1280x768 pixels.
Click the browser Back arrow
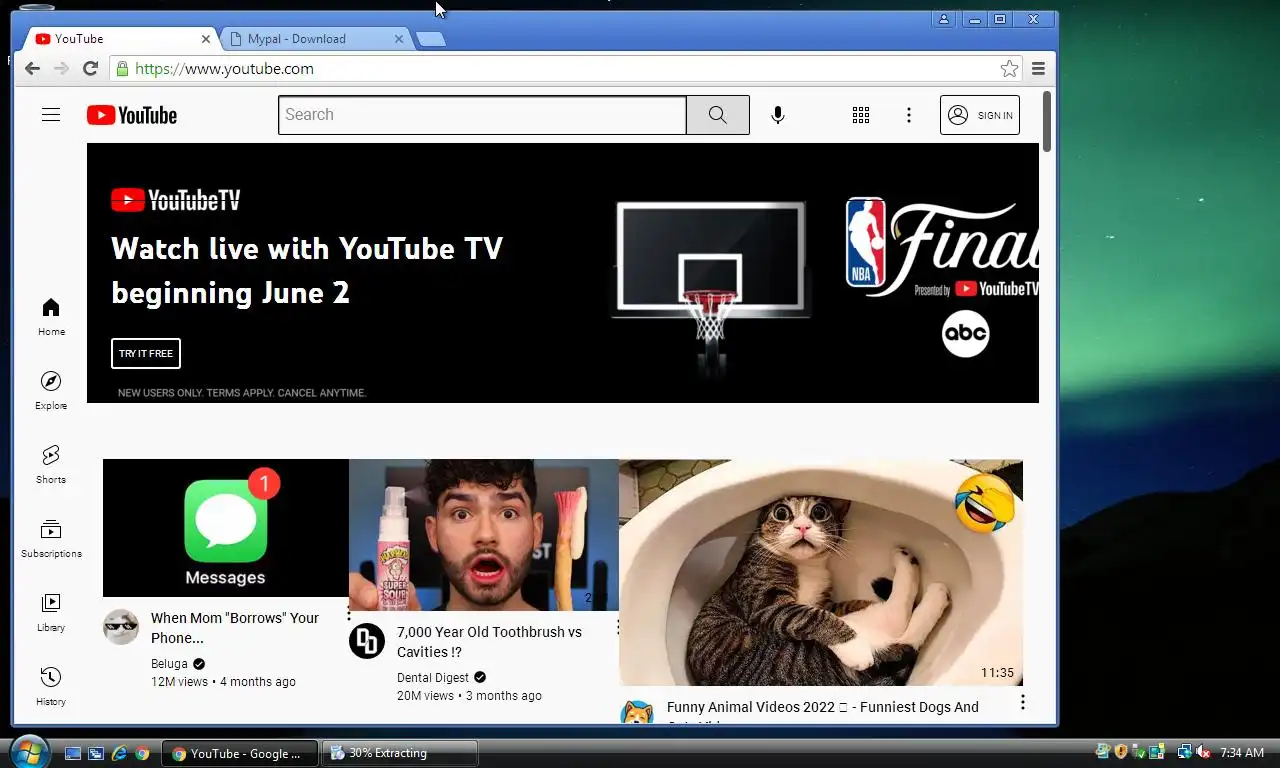32,69
